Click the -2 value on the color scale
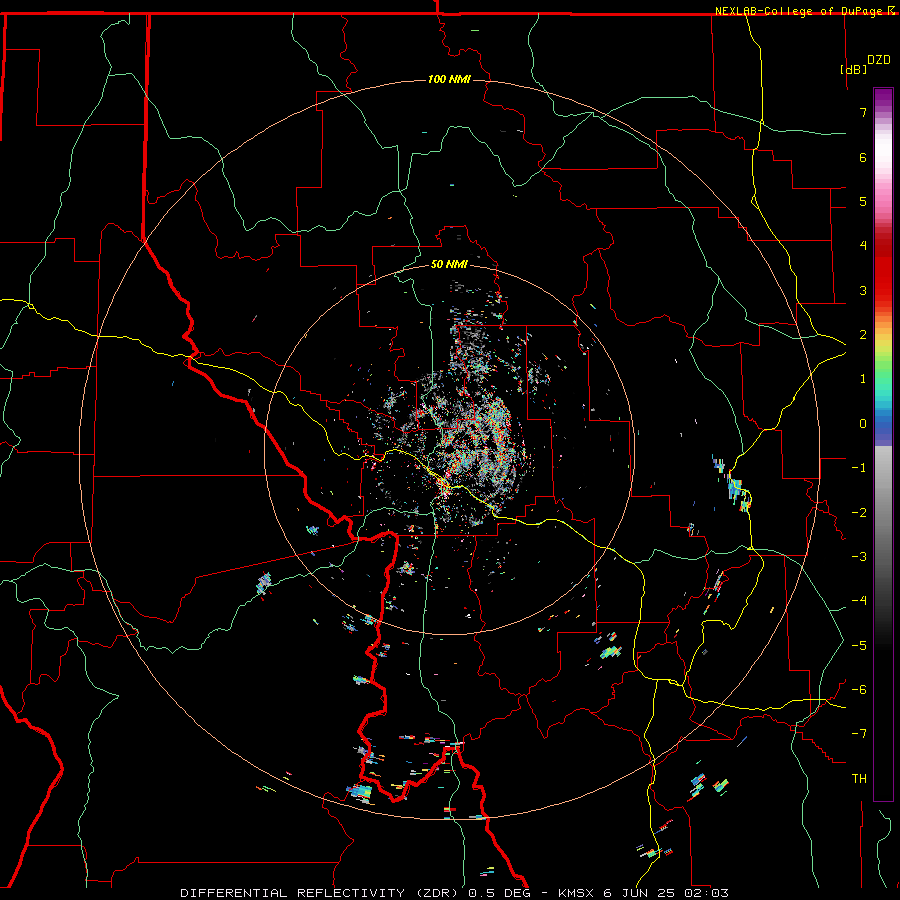Image resolution: width=900 pixels, height=900 pixels. (x=859, y=513)
